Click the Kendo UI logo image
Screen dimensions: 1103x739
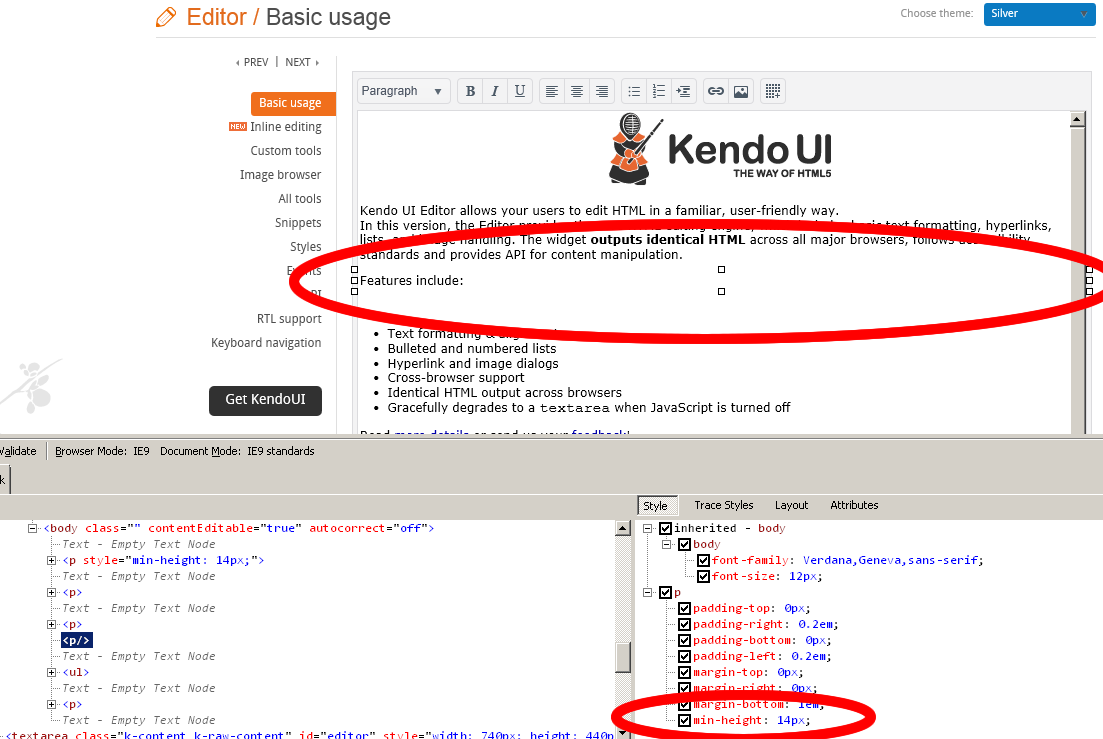(x=720, y=149)
